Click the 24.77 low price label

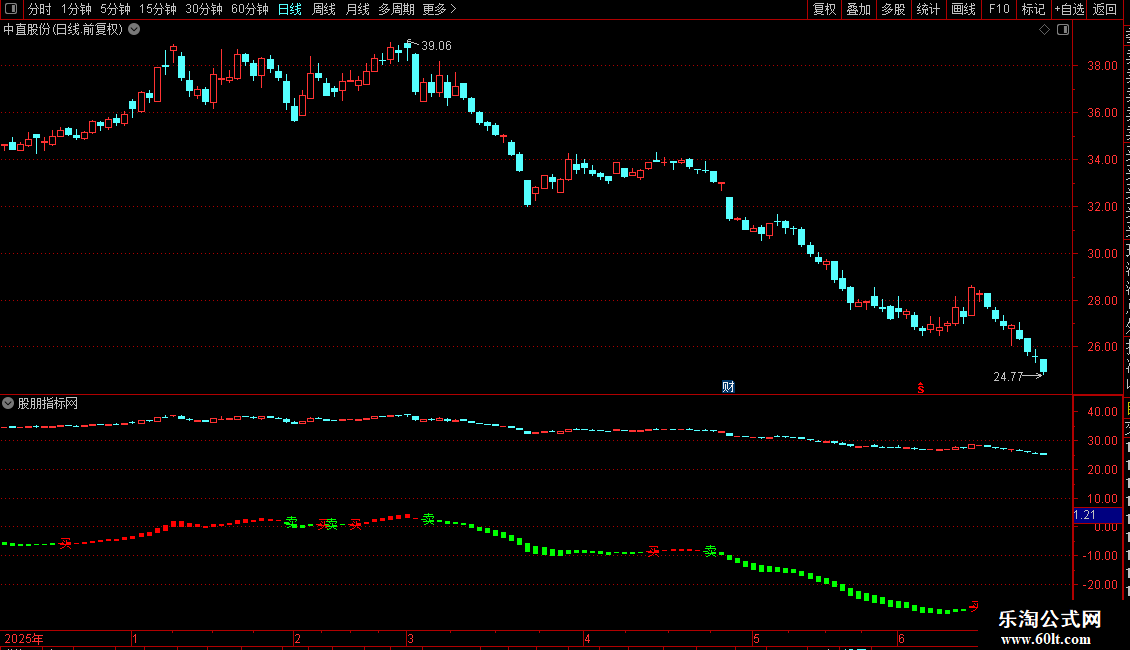click(1008, 377)
